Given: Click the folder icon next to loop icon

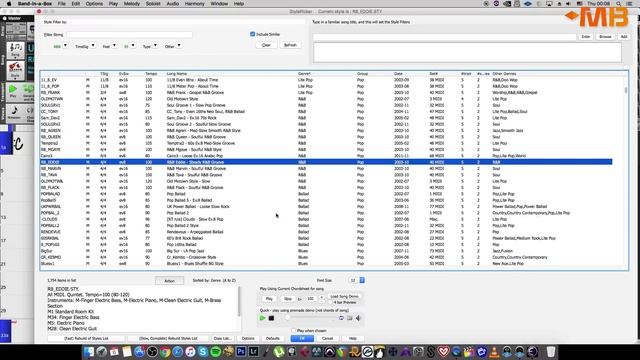Looking at the screenshot, I should pyautogui.click(x=350, y=318).
